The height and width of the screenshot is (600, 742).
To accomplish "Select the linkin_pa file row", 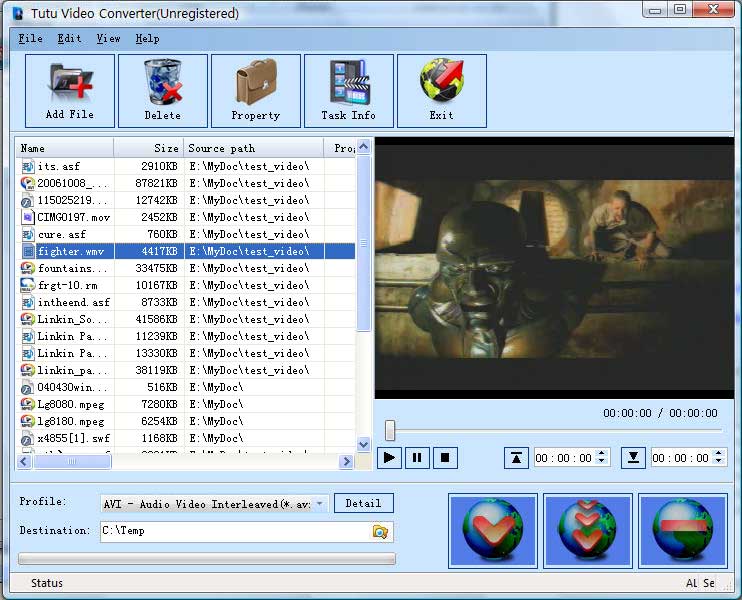I will [x=186, y=371].
